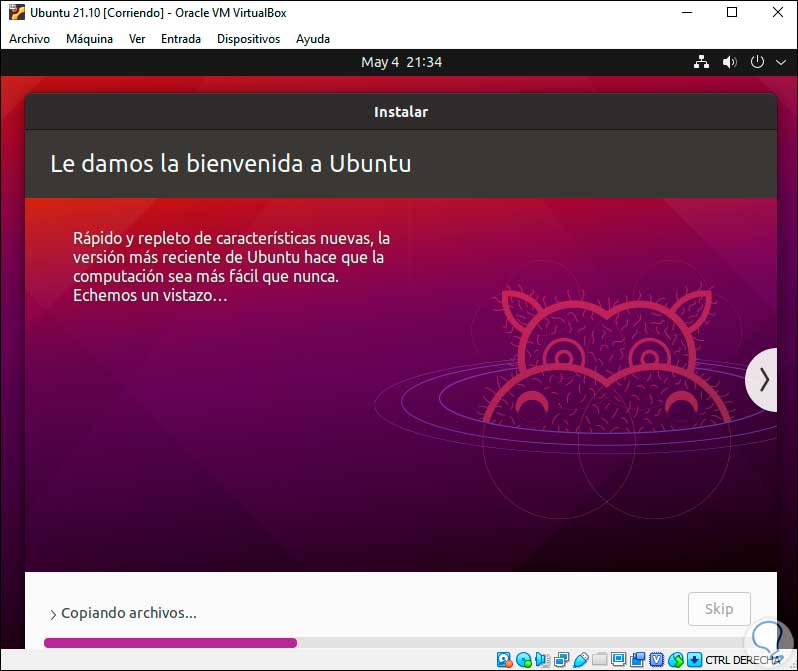Expand the Ubuntu system menu arrow

[x=781, y=63]
